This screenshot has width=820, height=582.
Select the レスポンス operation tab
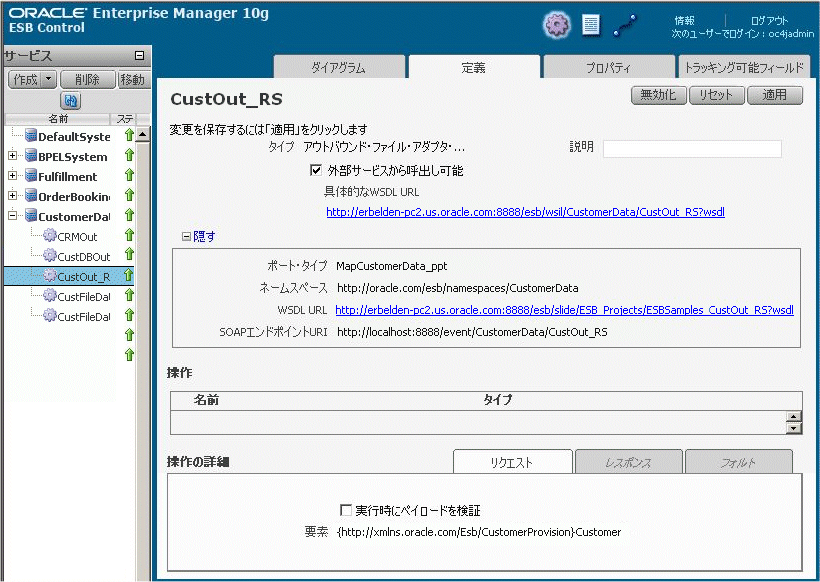point(629,461)
